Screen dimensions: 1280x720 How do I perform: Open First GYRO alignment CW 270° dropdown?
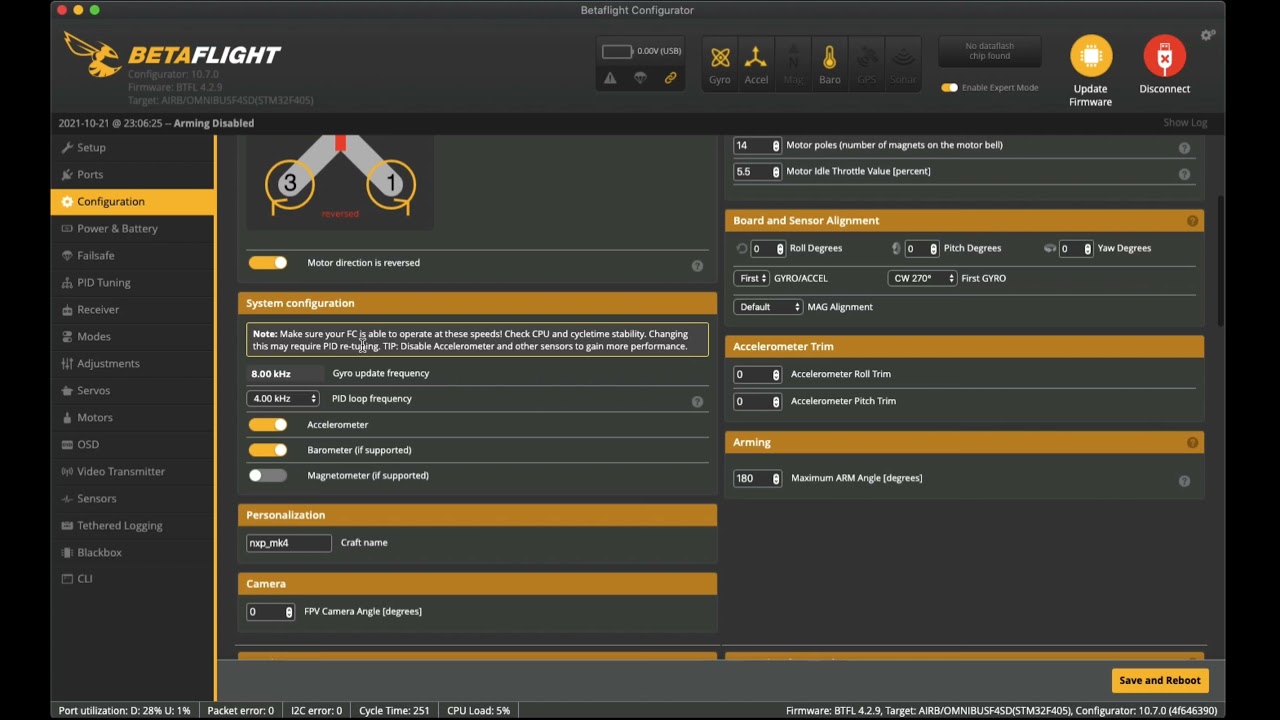point(922,278)
